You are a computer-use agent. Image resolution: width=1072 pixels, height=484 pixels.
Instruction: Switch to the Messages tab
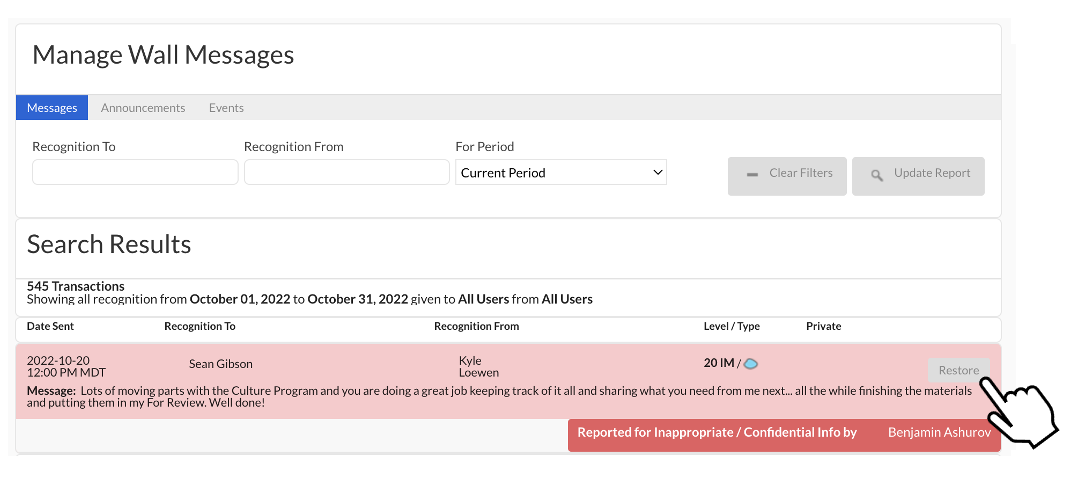[x=52, y=107]
